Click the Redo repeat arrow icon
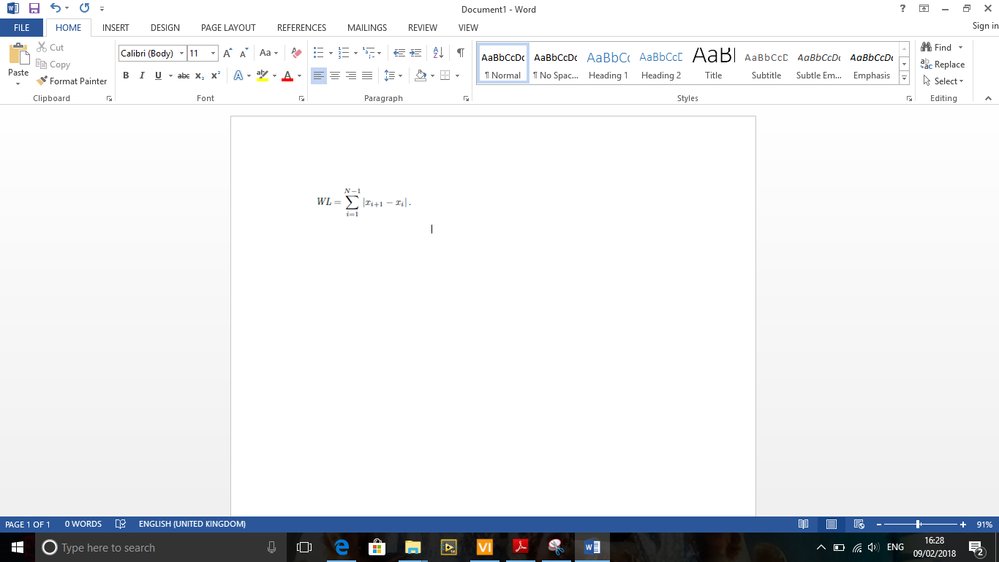 (x=84, y=8)
